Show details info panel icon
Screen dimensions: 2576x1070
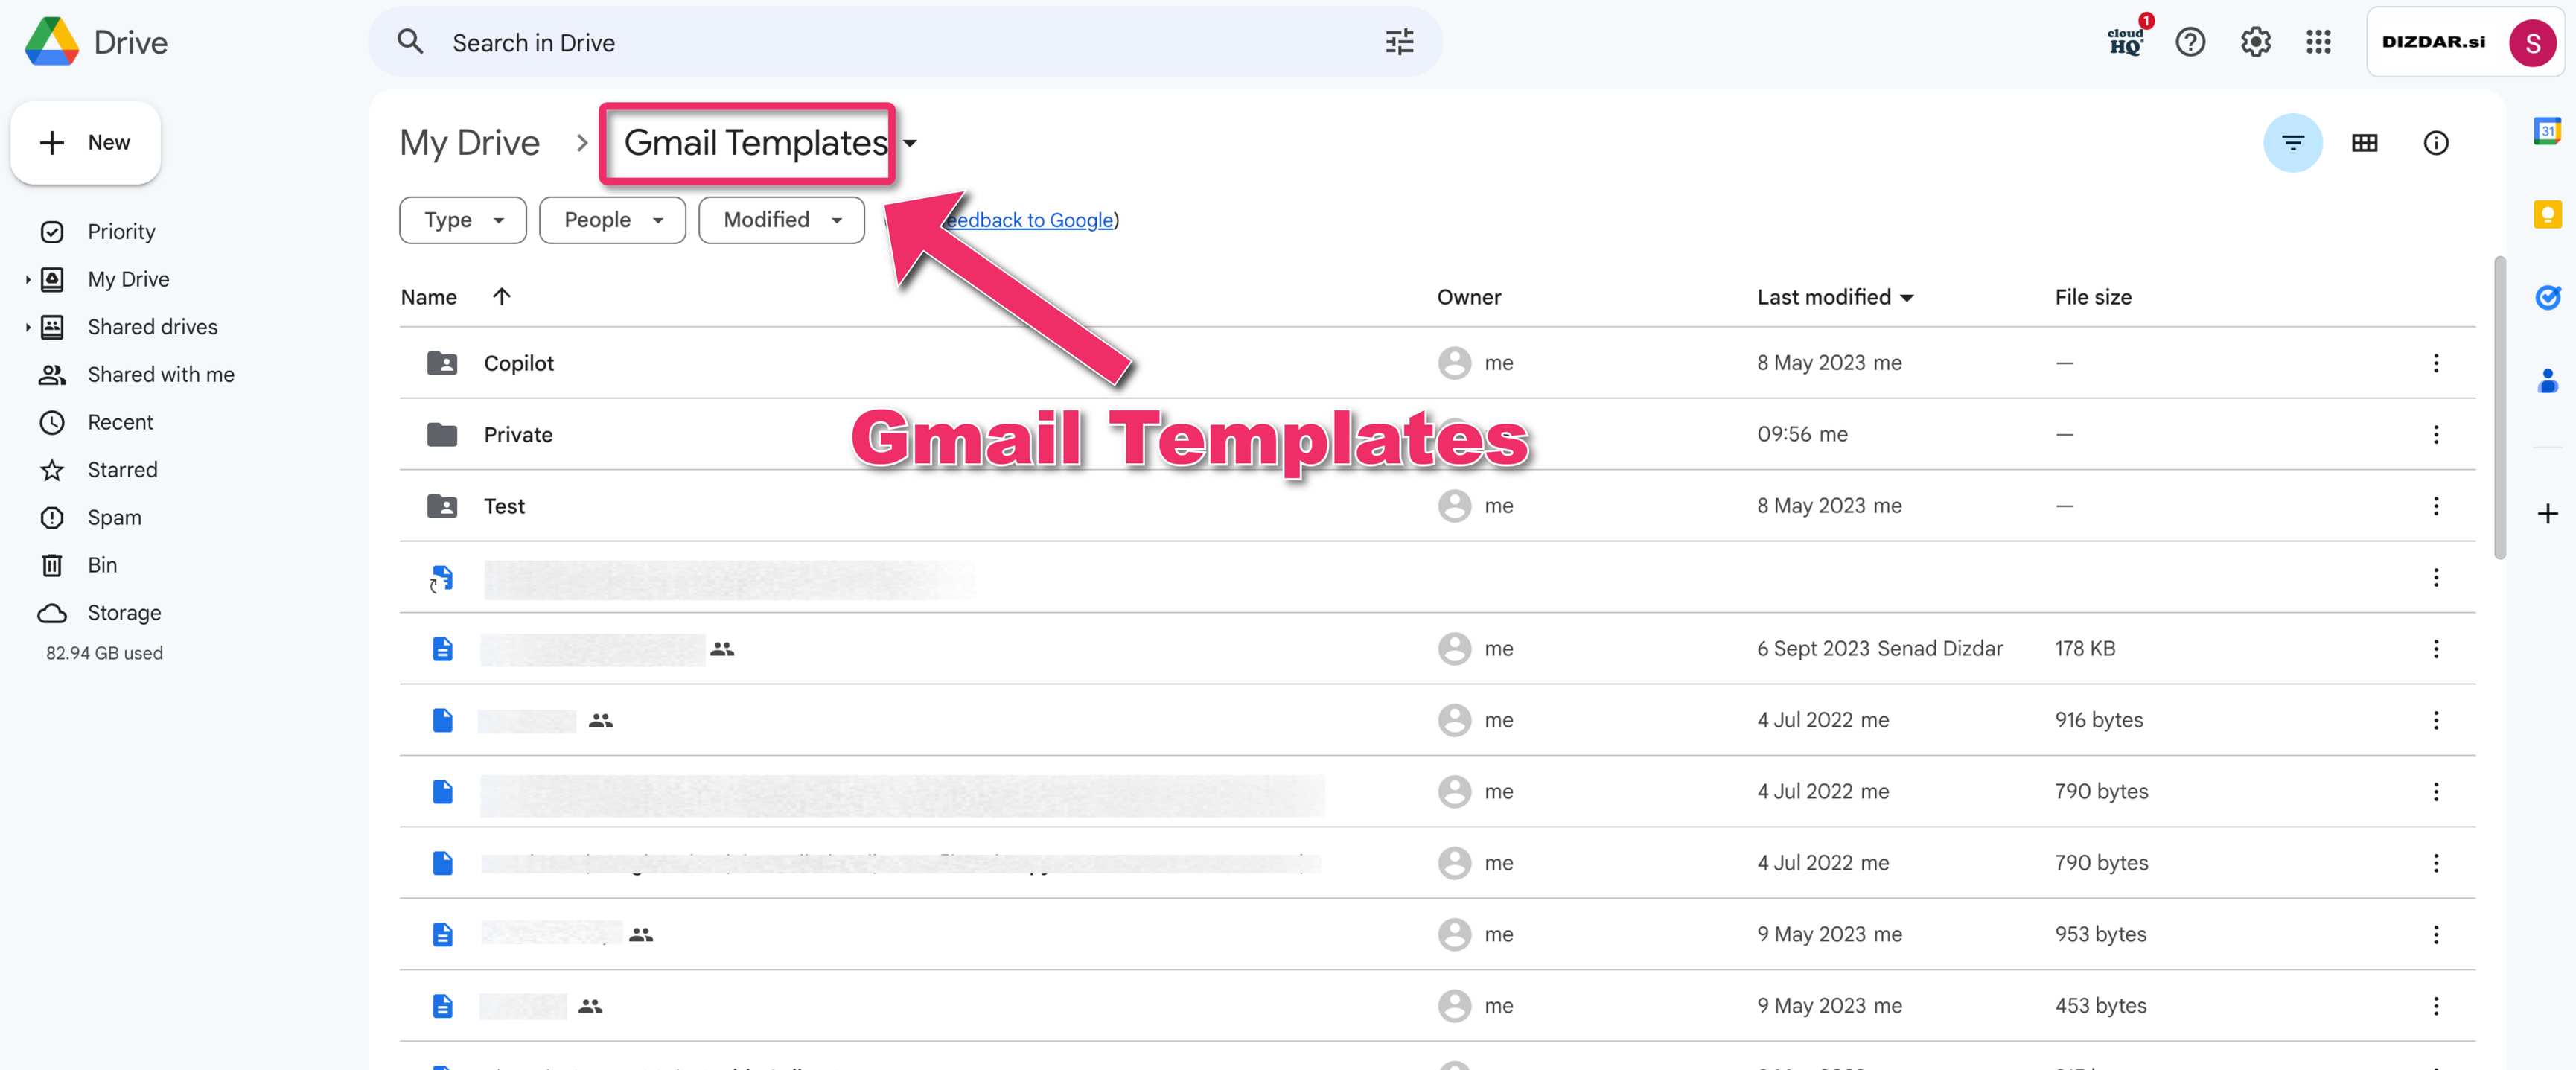click(2436, 143)
